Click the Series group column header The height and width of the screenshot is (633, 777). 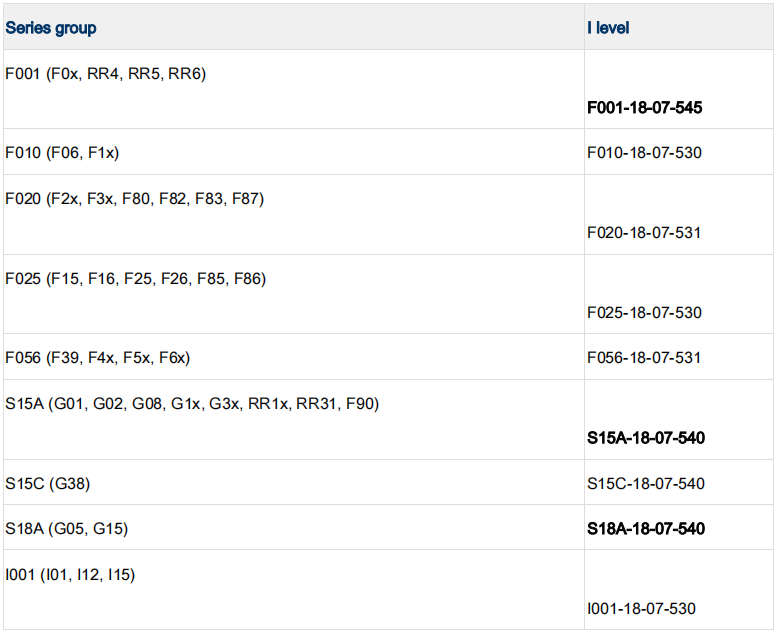[51, 28]
